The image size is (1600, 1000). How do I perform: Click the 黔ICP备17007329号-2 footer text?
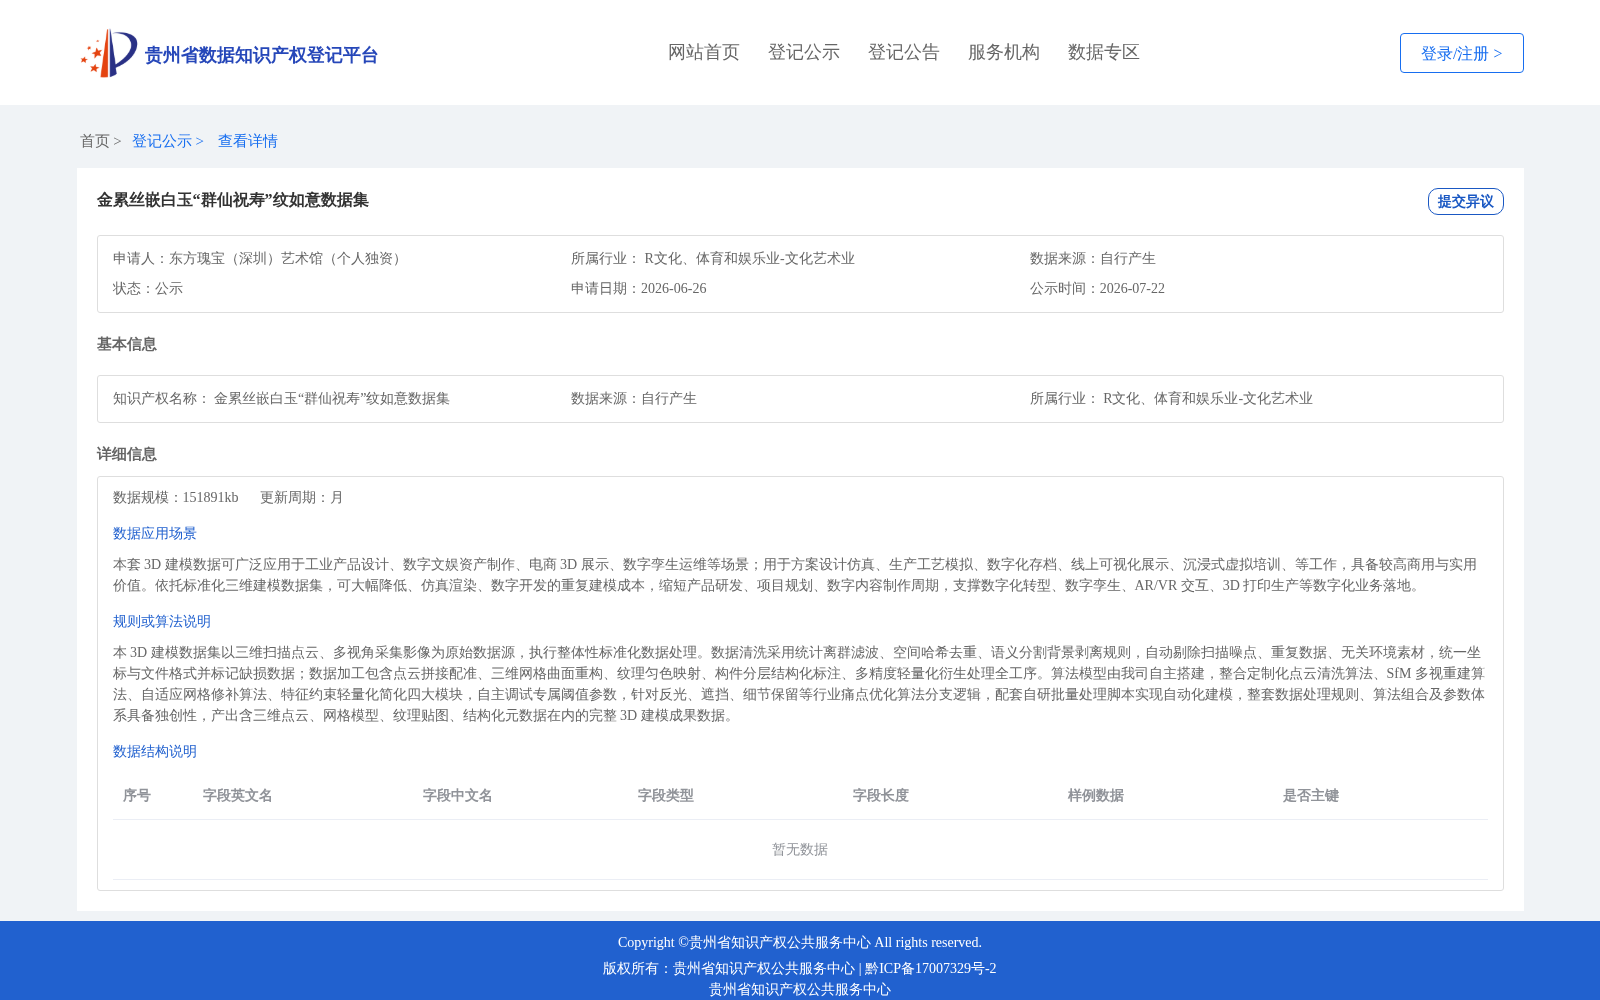[x=931, y=968]
